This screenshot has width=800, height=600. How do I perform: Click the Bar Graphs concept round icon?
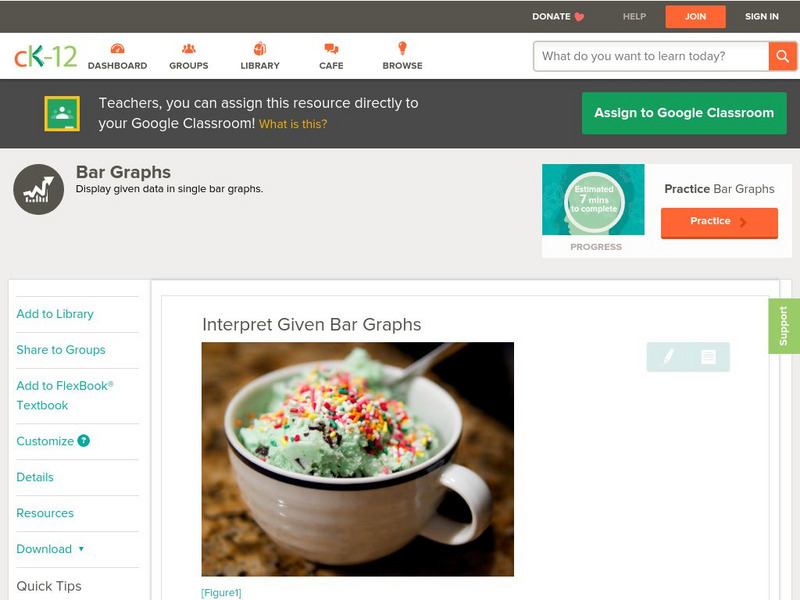click(x=39, y=189)
